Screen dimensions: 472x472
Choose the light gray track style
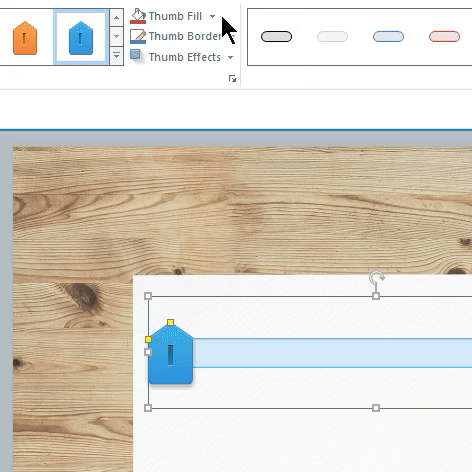pyautogui.click(x=332, y=37)
